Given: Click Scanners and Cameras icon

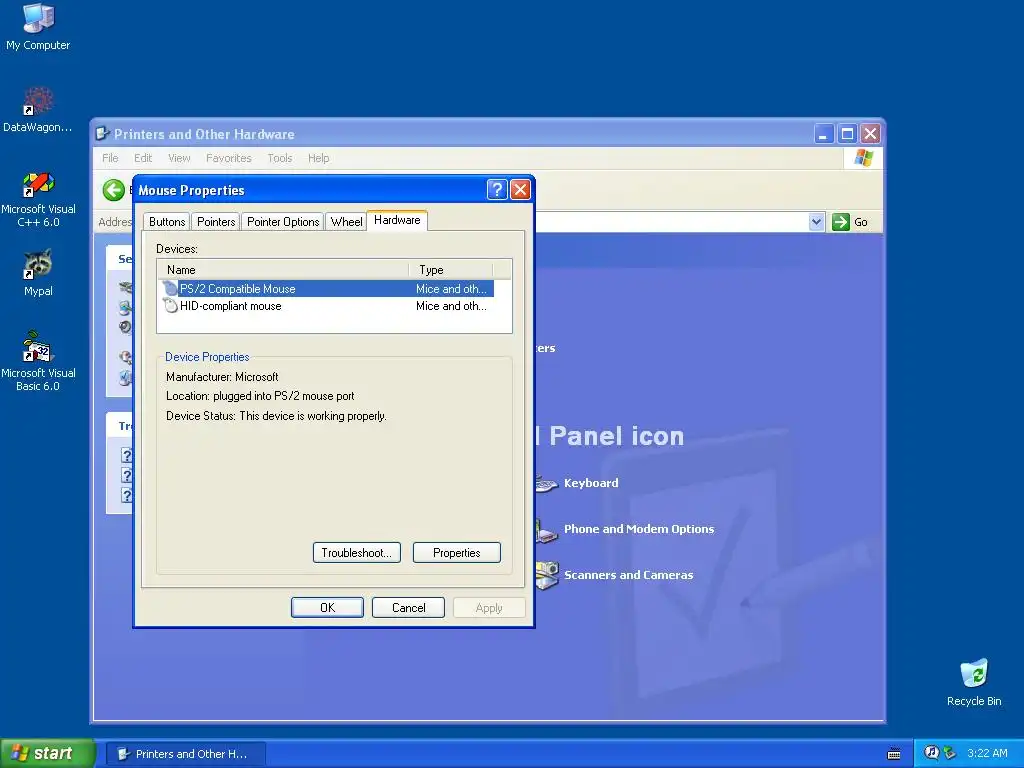Looking at the screenshot, I should 547,575.
